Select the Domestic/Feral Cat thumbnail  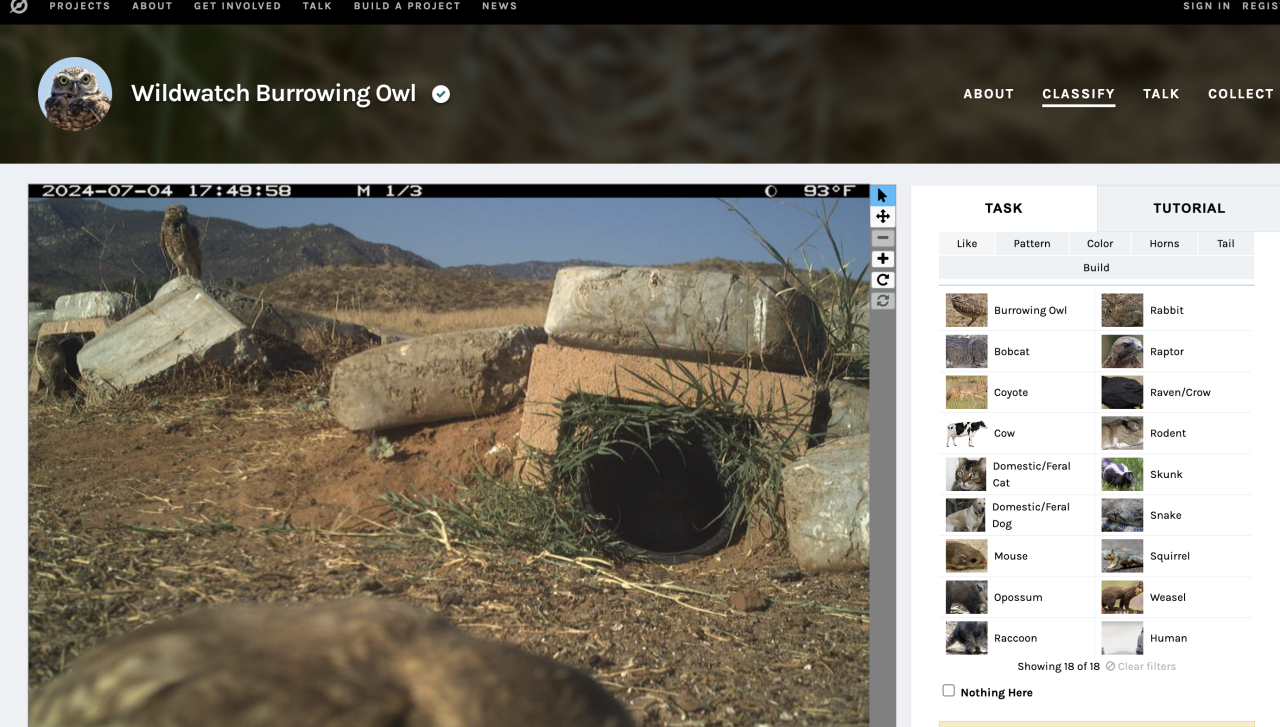966,474
